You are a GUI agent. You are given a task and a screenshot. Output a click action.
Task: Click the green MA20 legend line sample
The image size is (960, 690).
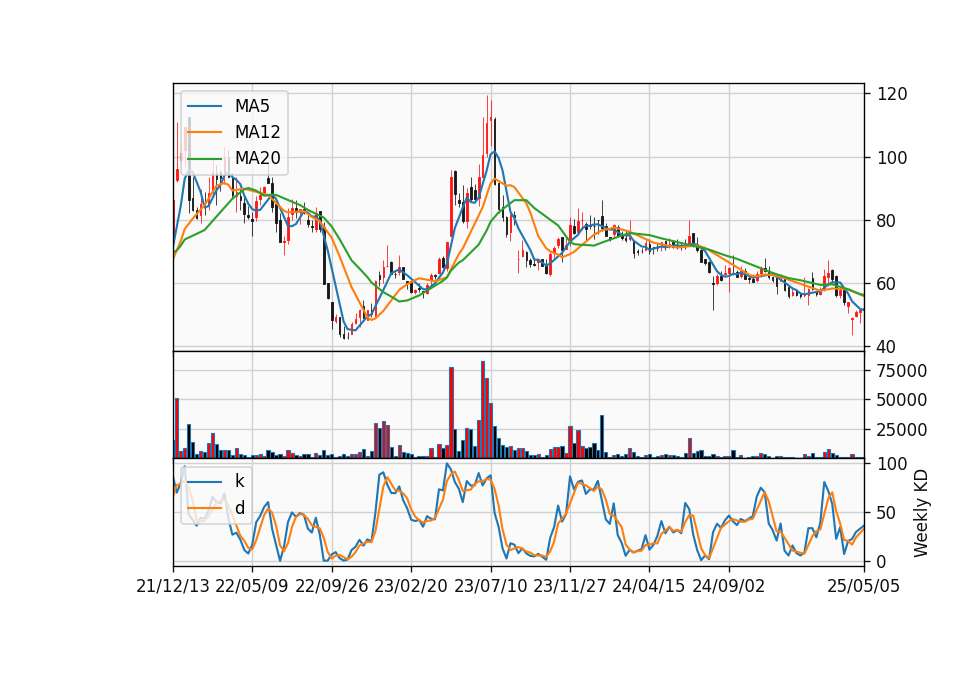(204, 159)
